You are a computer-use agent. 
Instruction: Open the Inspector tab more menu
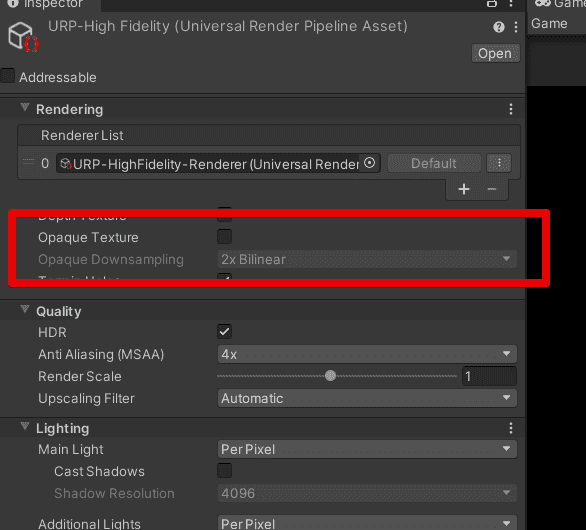pos(511,3)
